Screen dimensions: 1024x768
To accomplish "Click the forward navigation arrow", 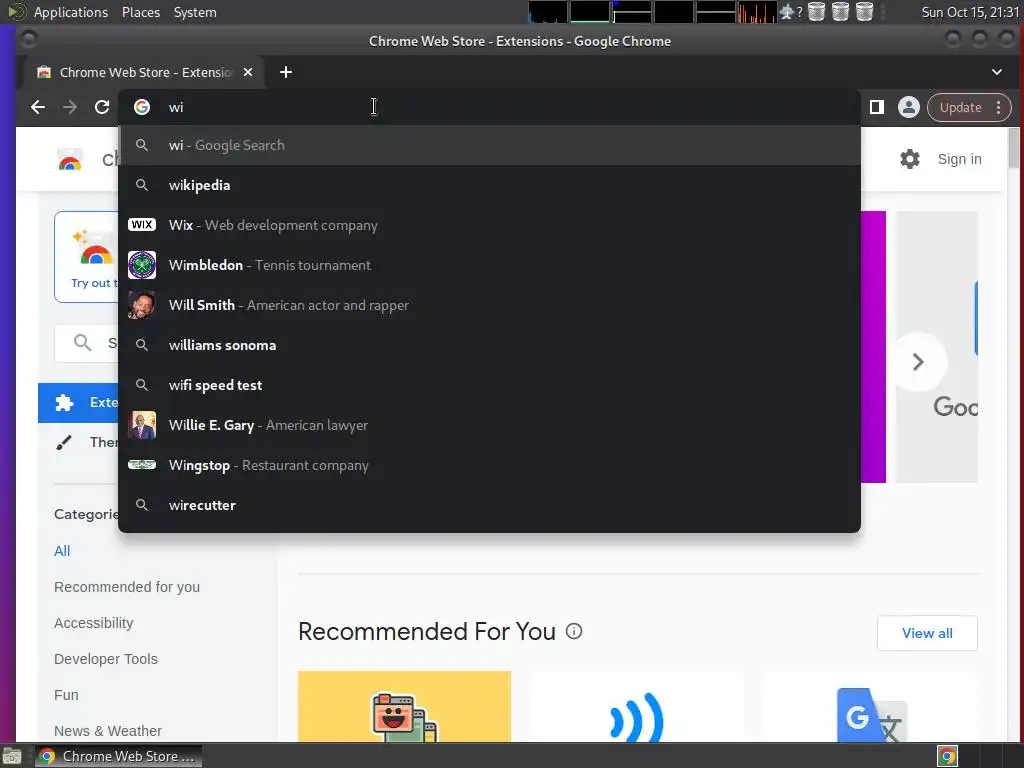I will coord(70,107).
